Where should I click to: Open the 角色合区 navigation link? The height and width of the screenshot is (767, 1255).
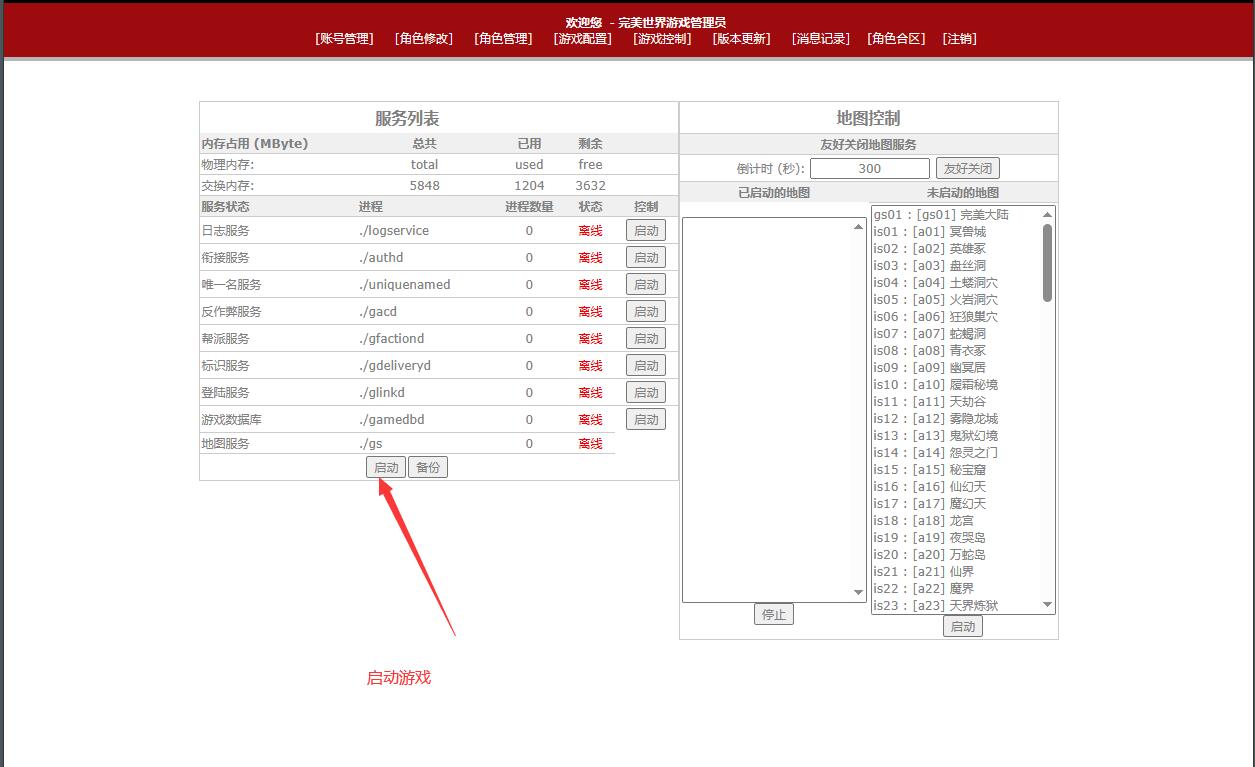pyautogui.click(x=896, y=39)
